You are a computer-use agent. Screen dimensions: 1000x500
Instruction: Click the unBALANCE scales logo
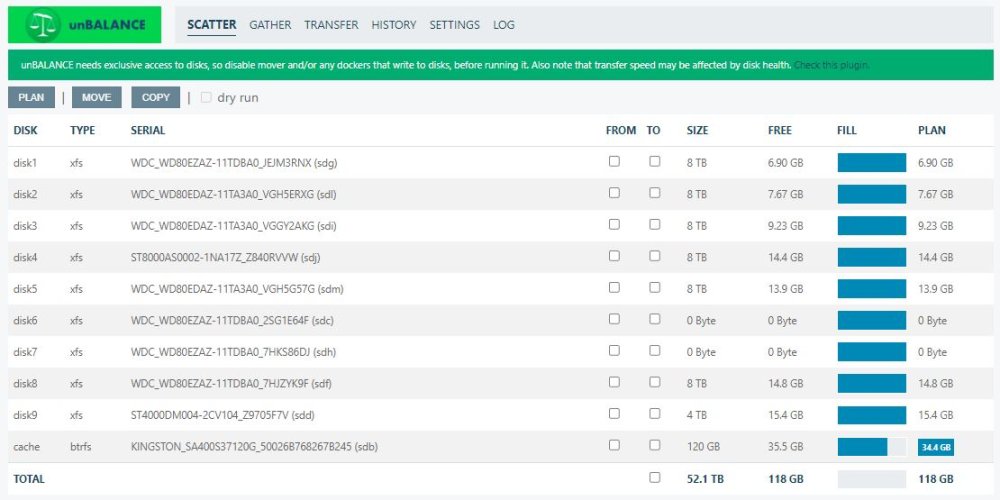[84, 25]
